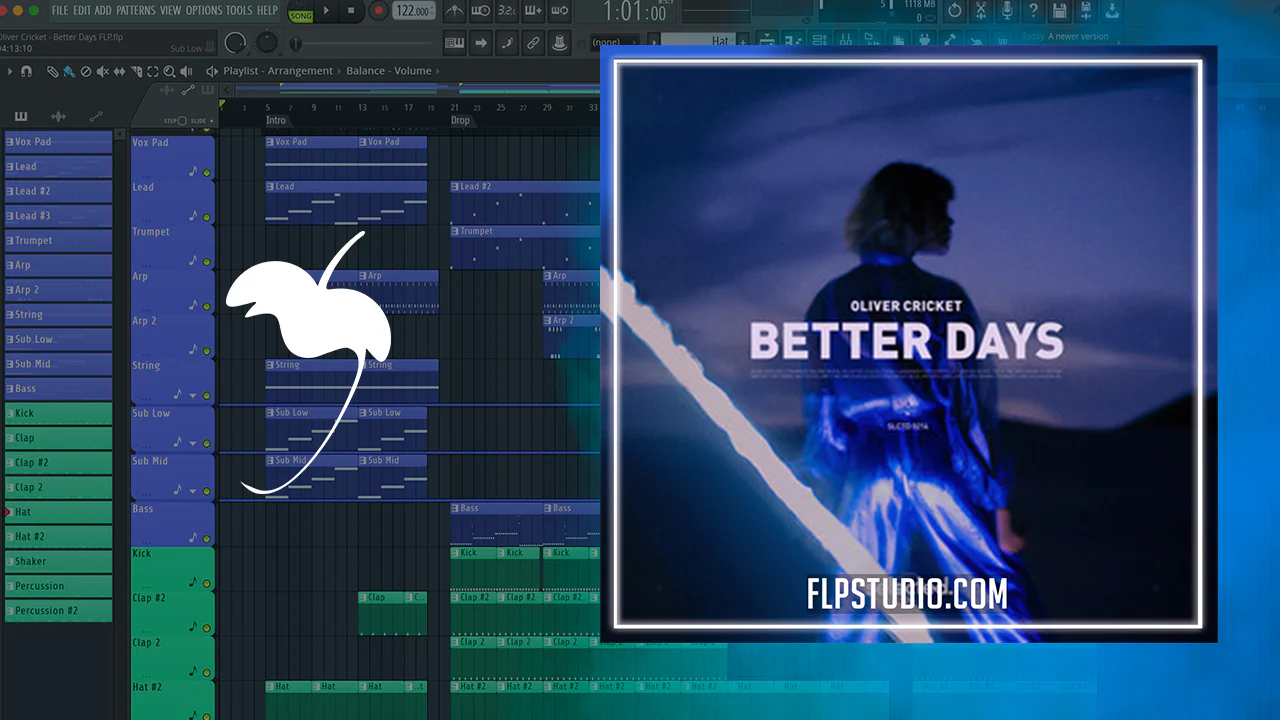Screen dimensions: 1280x720
Task: Show patterns via piano icon in picker
Action: 21,117
